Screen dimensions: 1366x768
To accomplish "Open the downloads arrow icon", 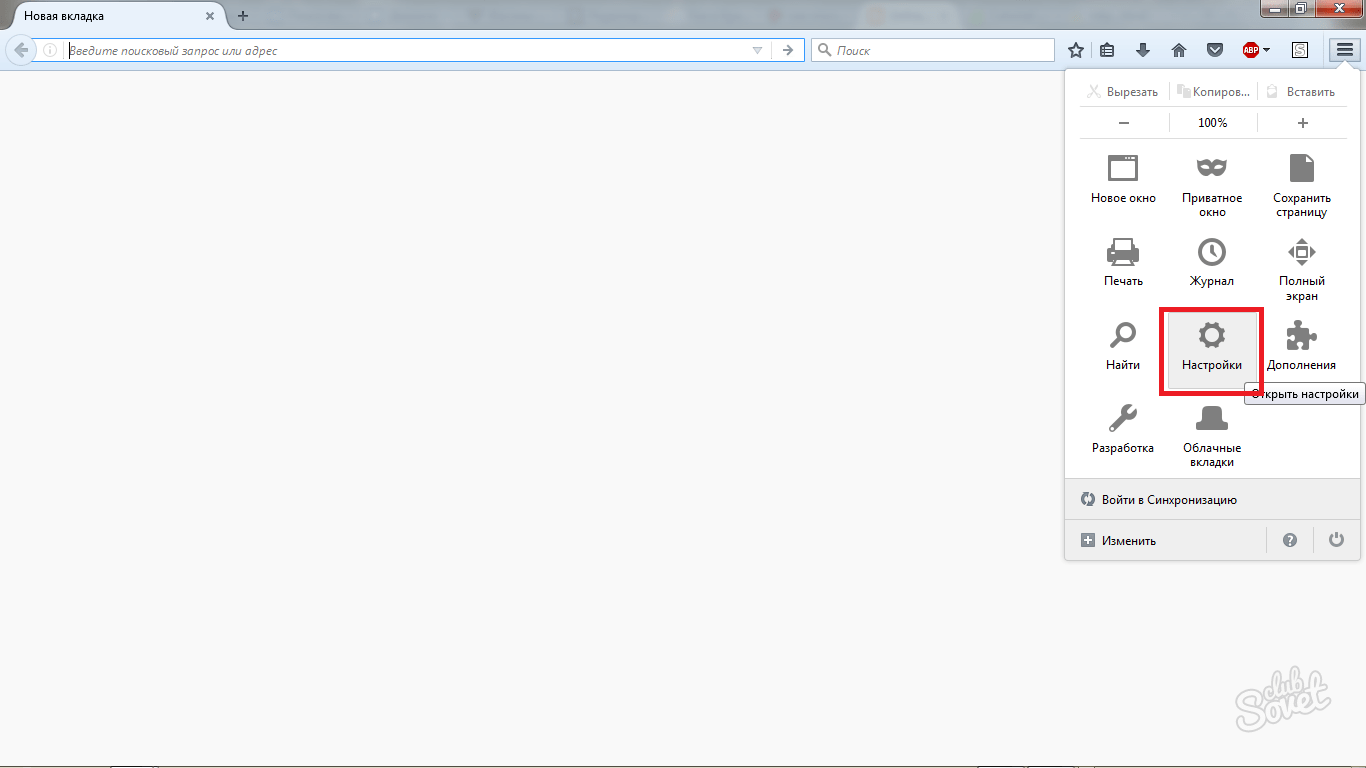I will pyautogui.click(x=1143, y=50).
